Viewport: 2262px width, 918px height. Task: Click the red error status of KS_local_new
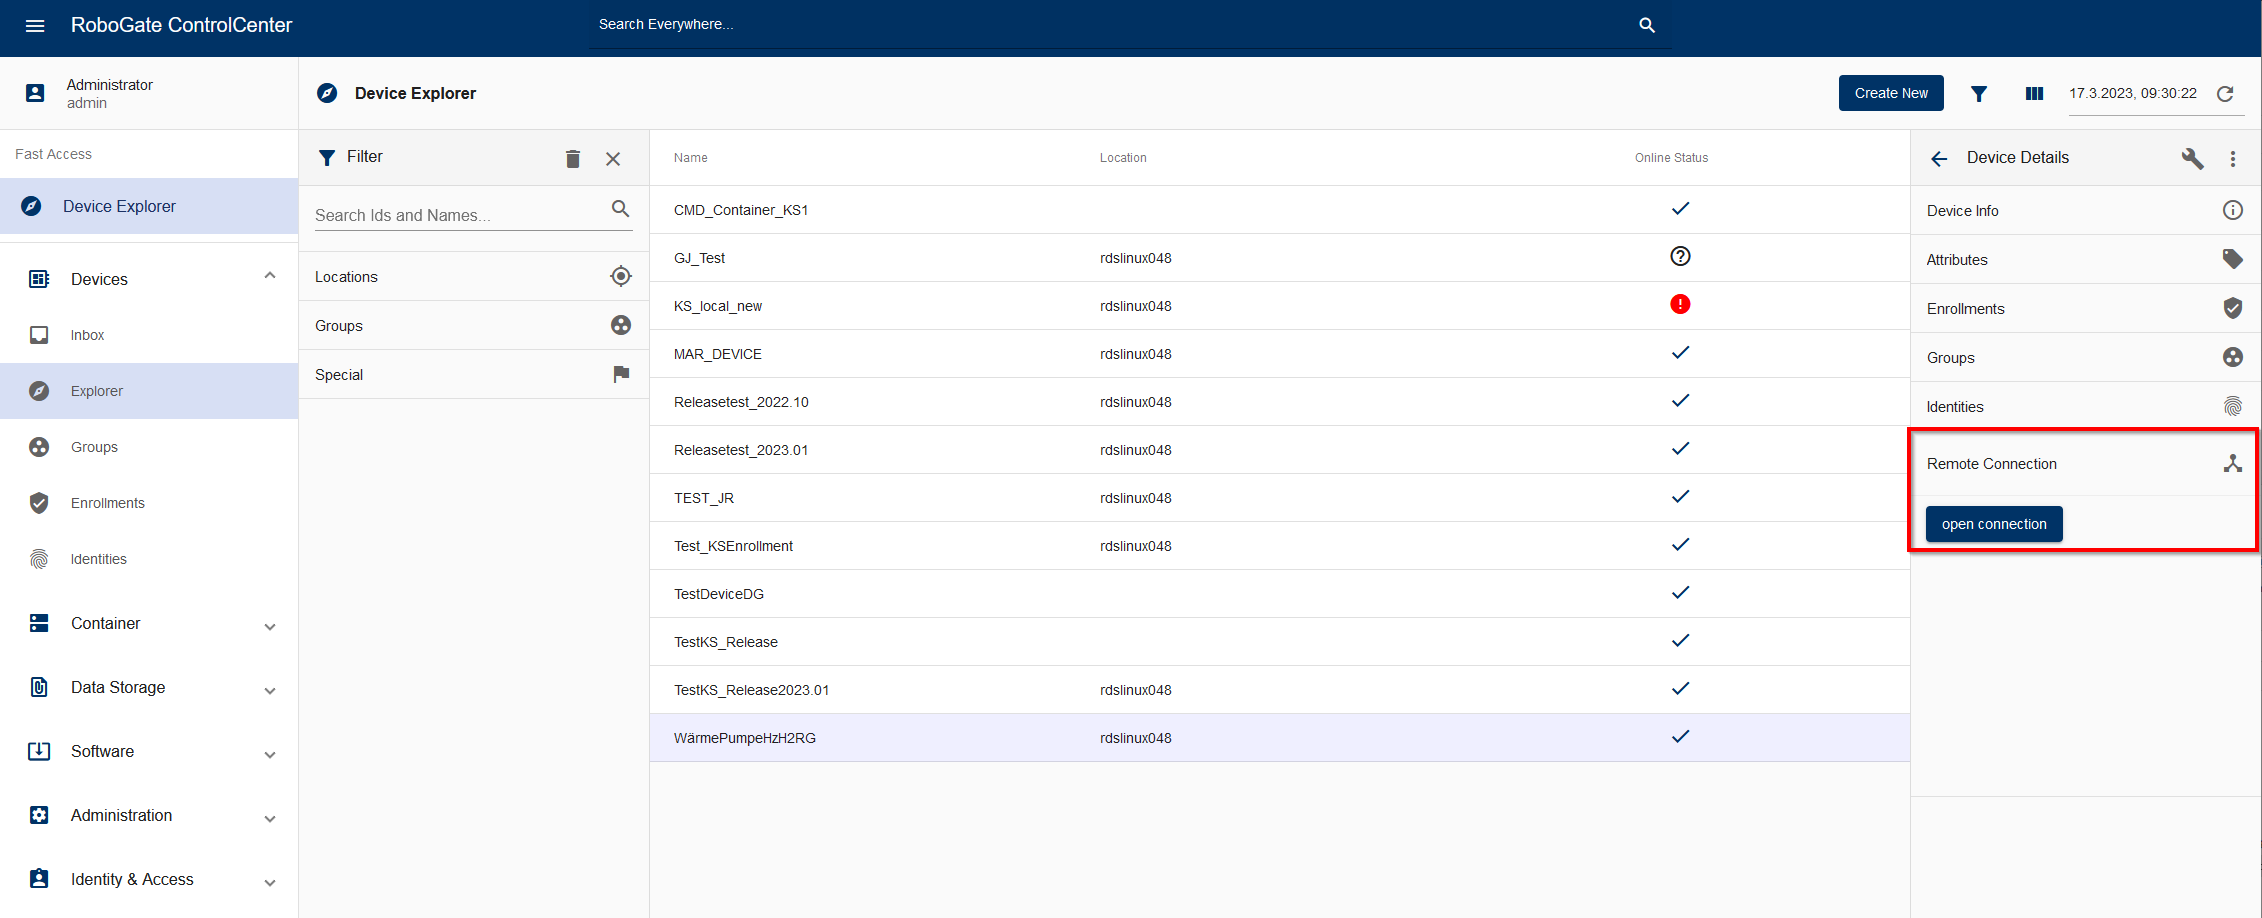click(1680, 304)
